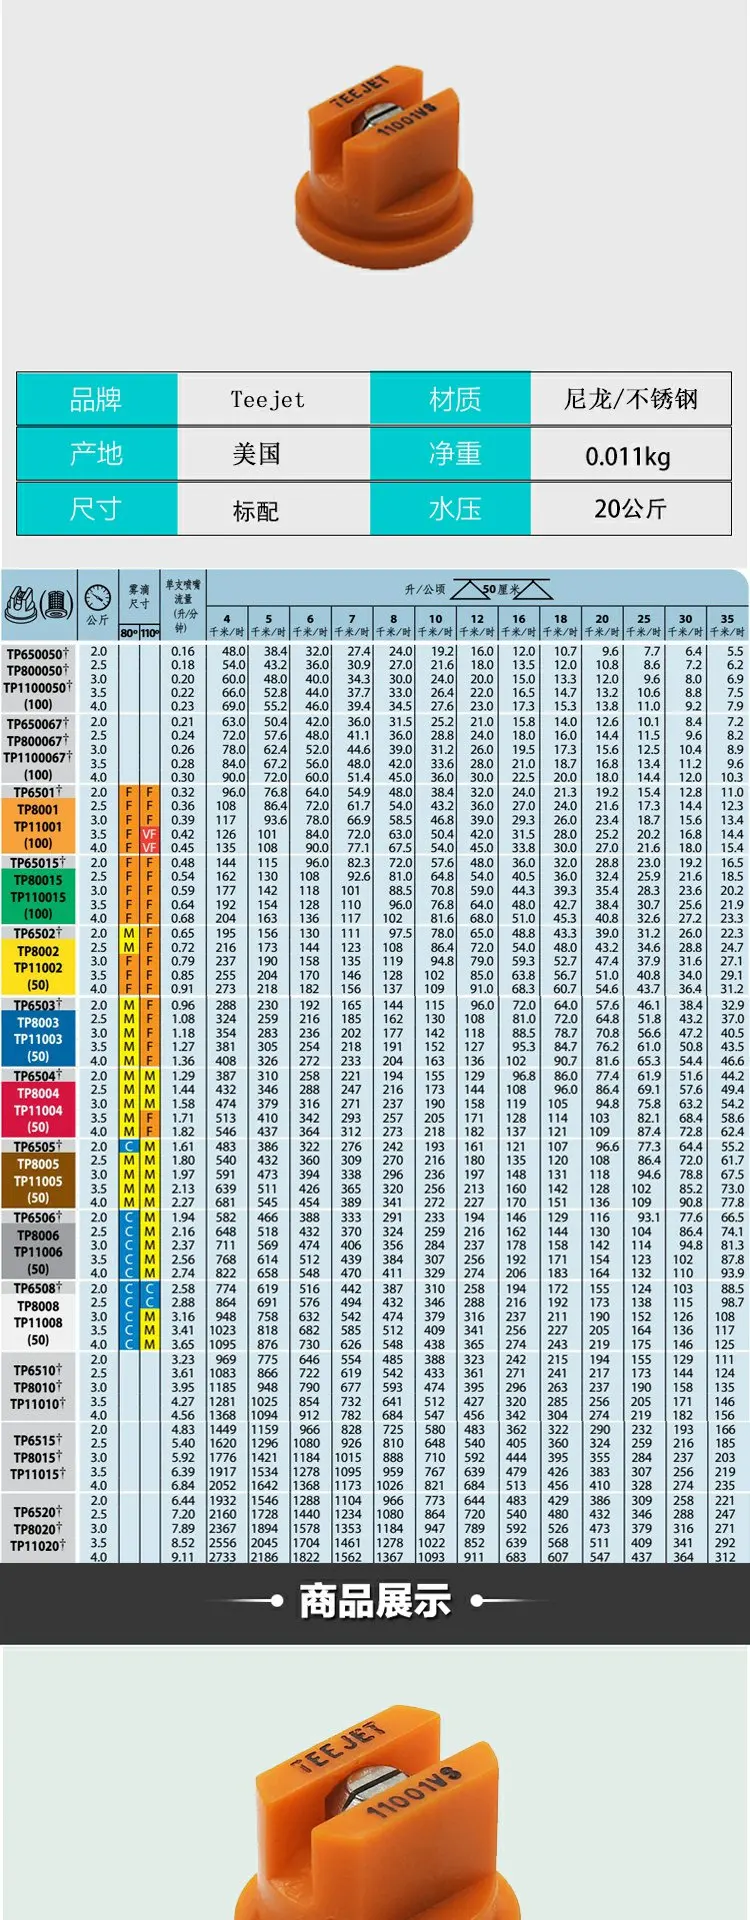Click the 美国 origin value
Viewport: 750px width, 1920px height.
point(257,454)
